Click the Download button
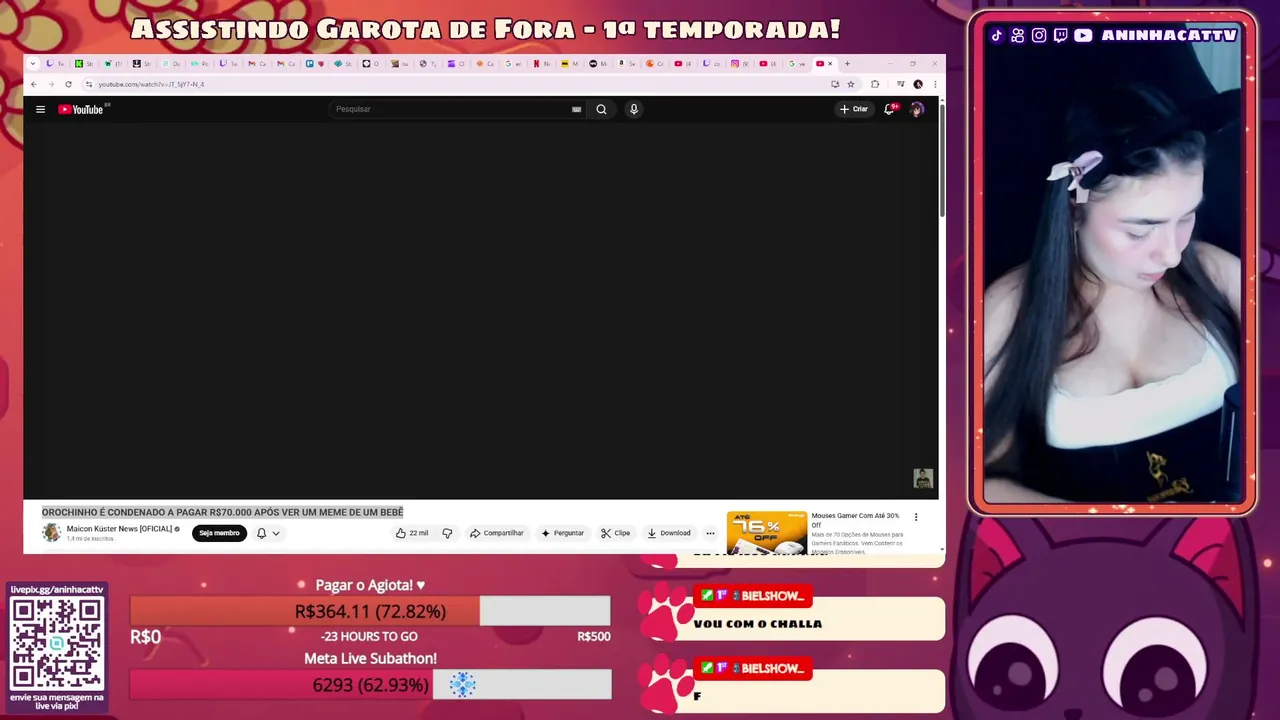 tap(669, 533)
